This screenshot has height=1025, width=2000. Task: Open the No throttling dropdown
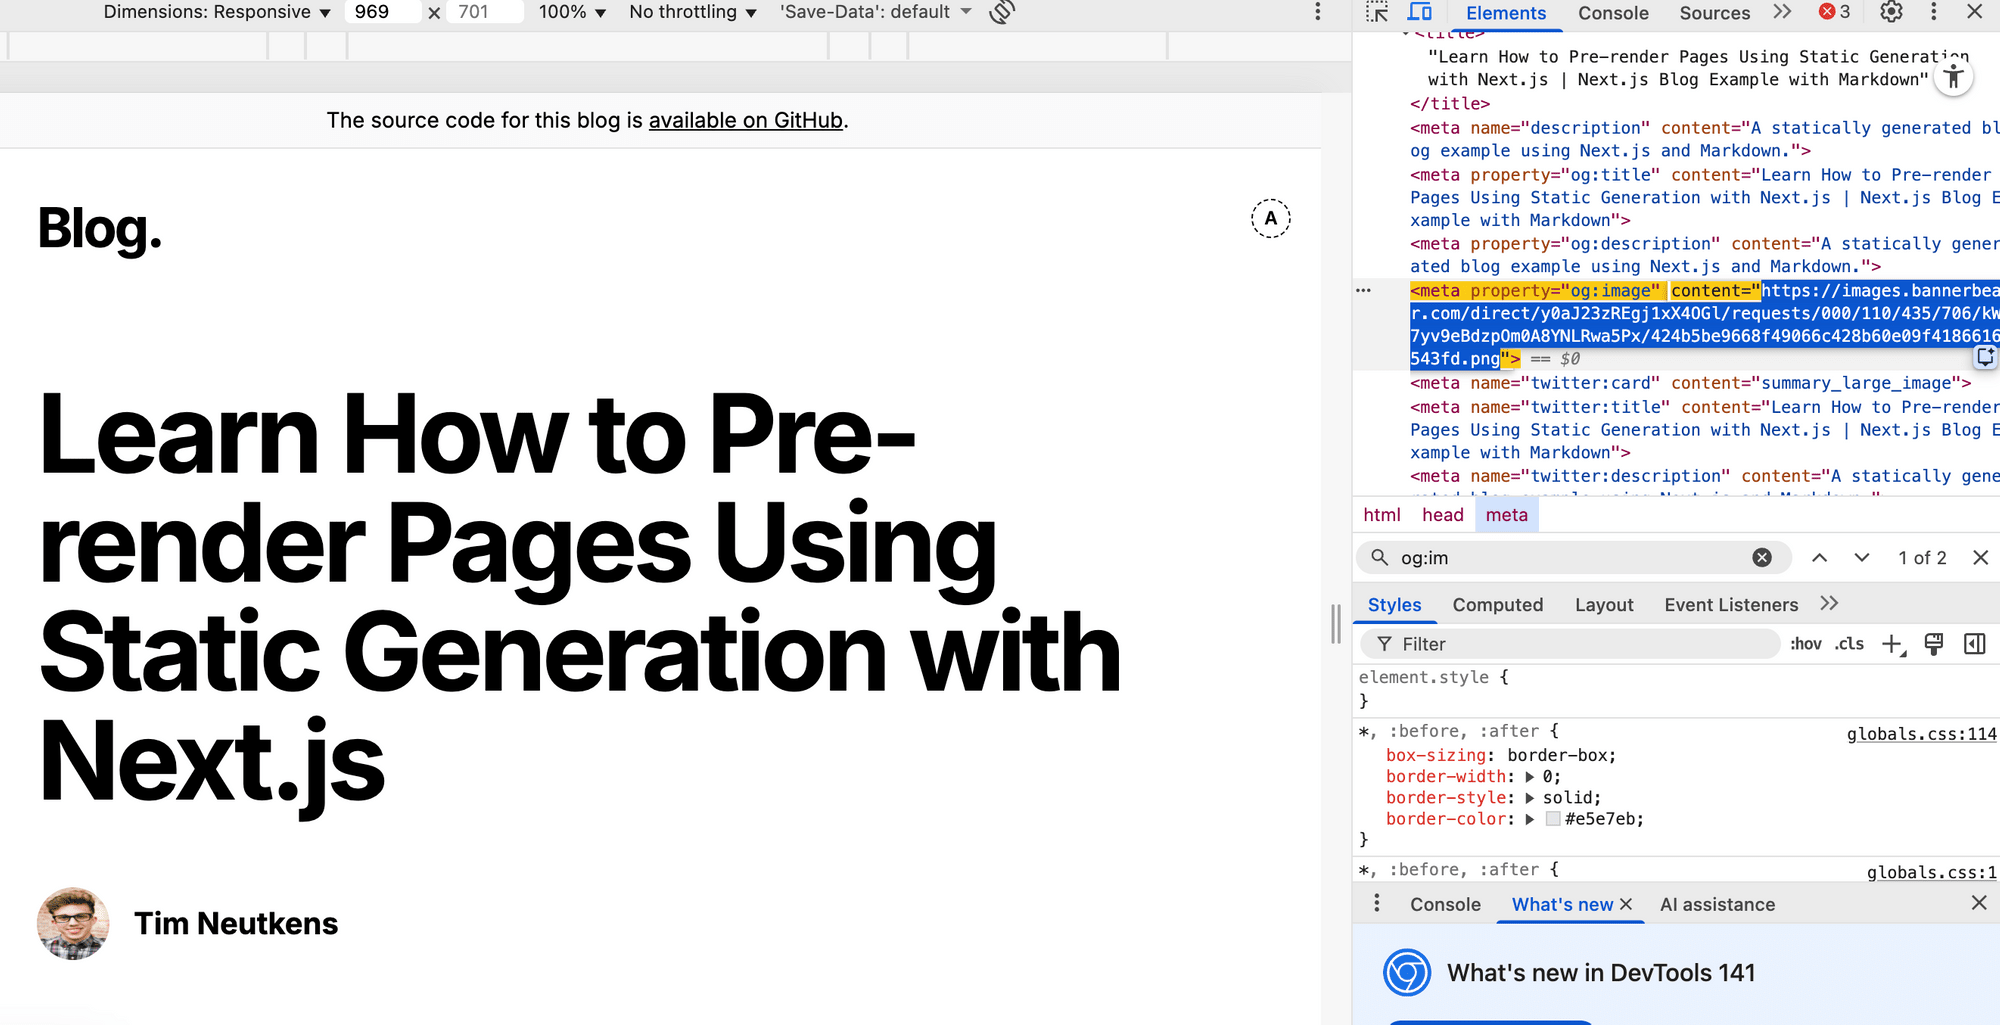point(692,12)
